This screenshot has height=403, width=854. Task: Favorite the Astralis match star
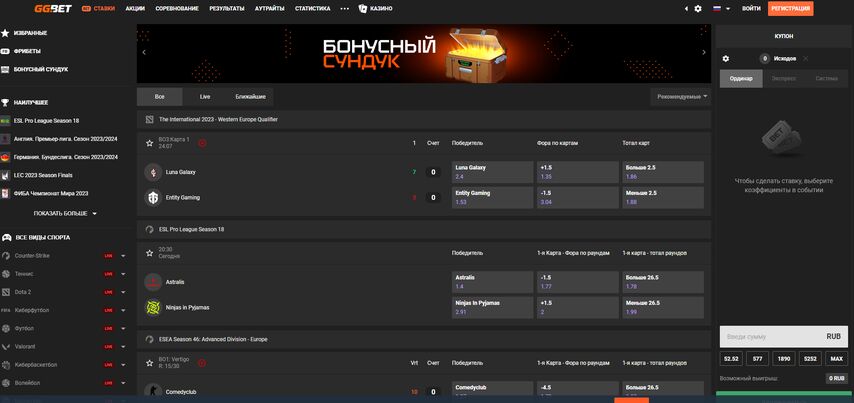[x=149, y=253]
